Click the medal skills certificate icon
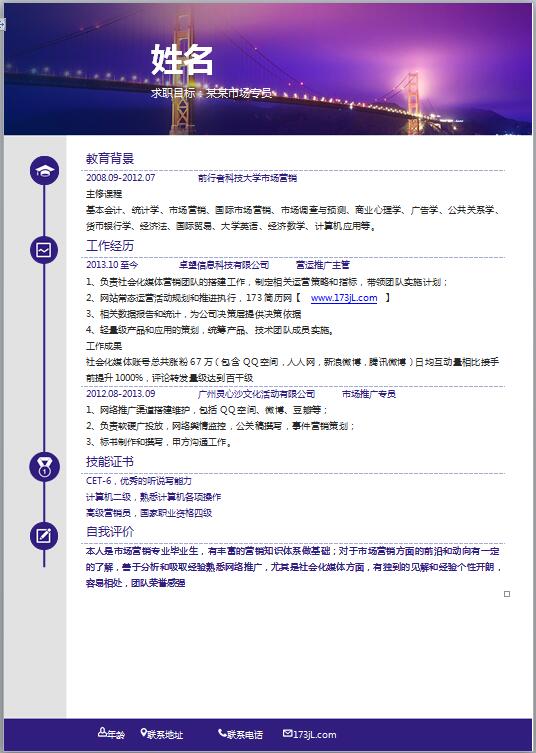536x753 pixels. pyautogui.click(x=44, y=467)
